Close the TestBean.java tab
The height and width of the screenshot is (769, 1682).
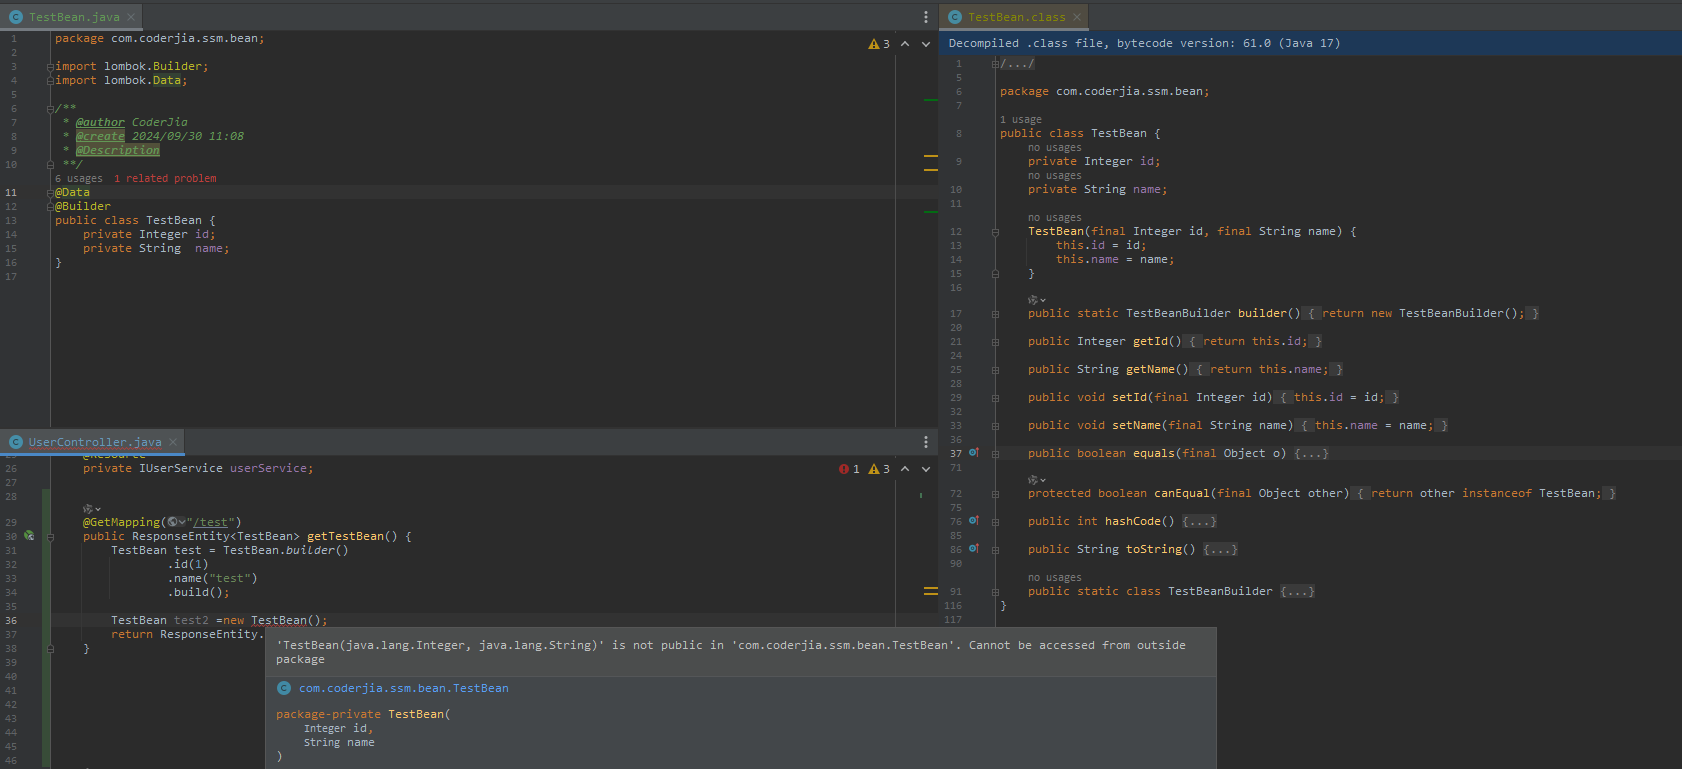point(131,17)
